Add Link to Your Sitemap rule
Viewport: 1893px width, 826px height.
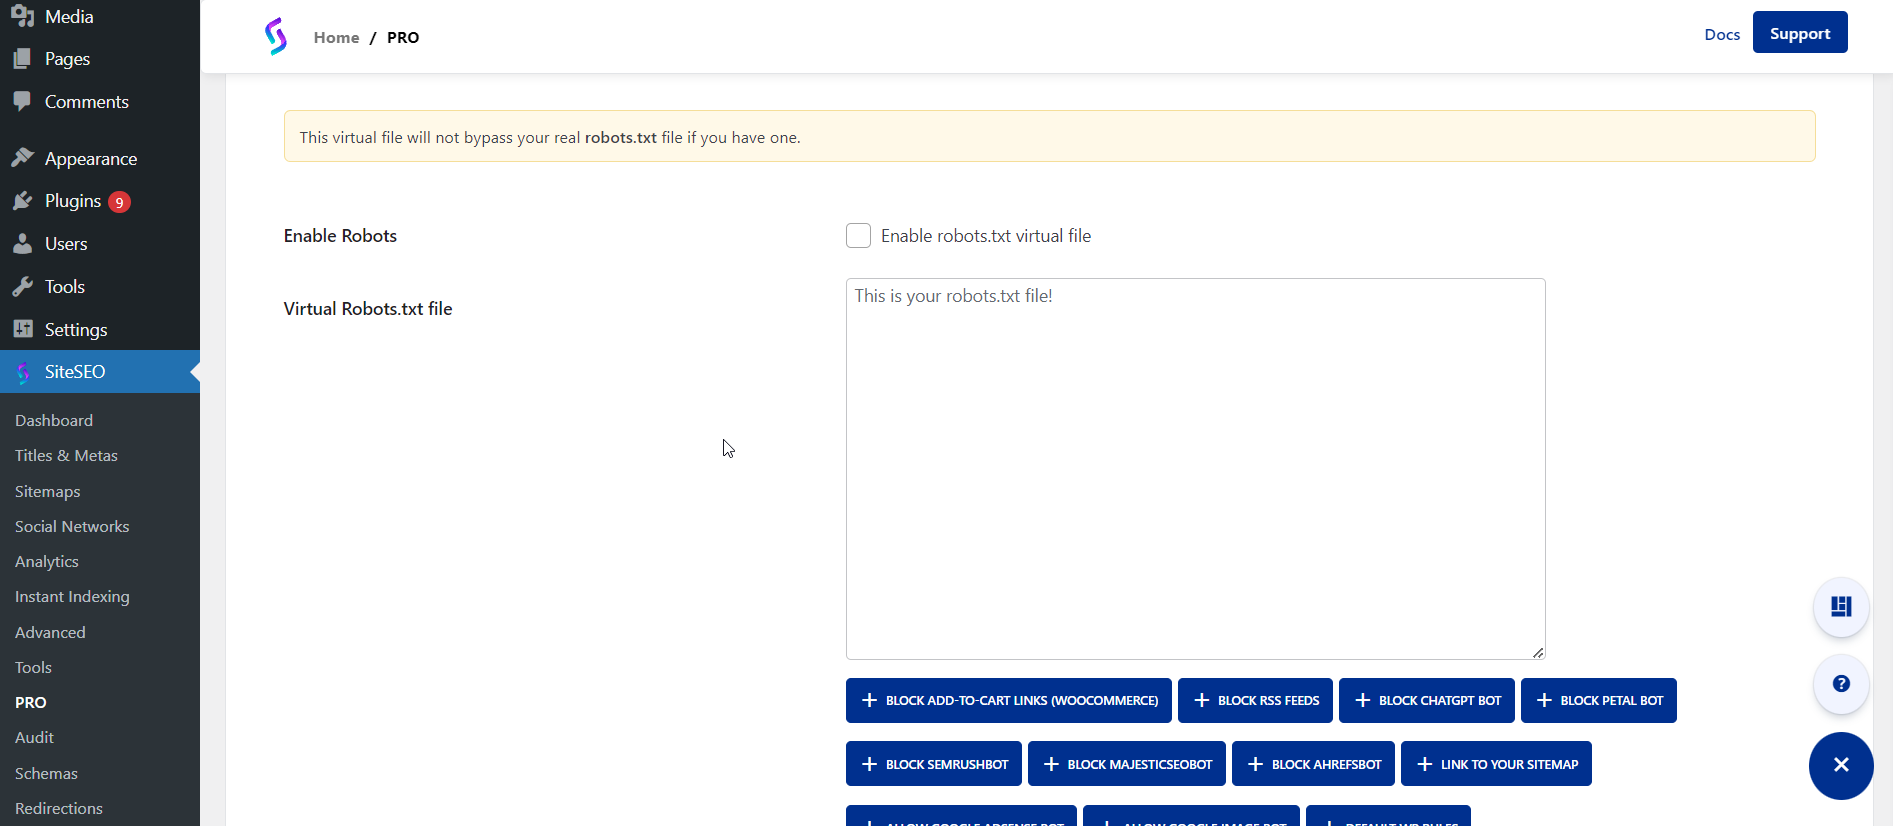pyautogui.click(x=1496, y=764)
